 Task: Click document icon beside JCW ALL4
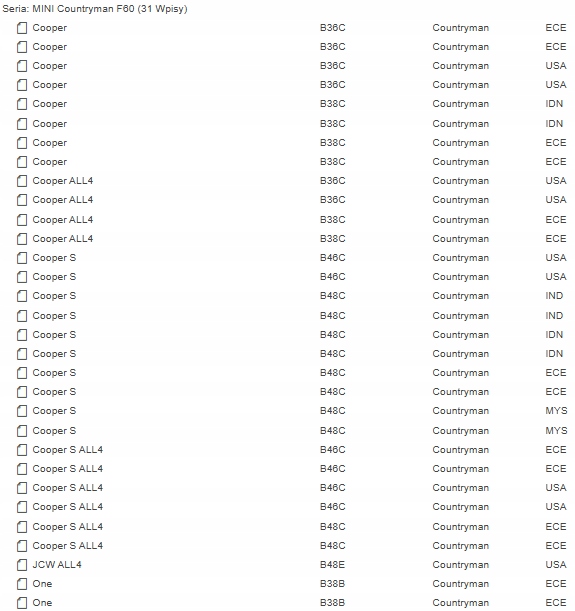(22, 565)
